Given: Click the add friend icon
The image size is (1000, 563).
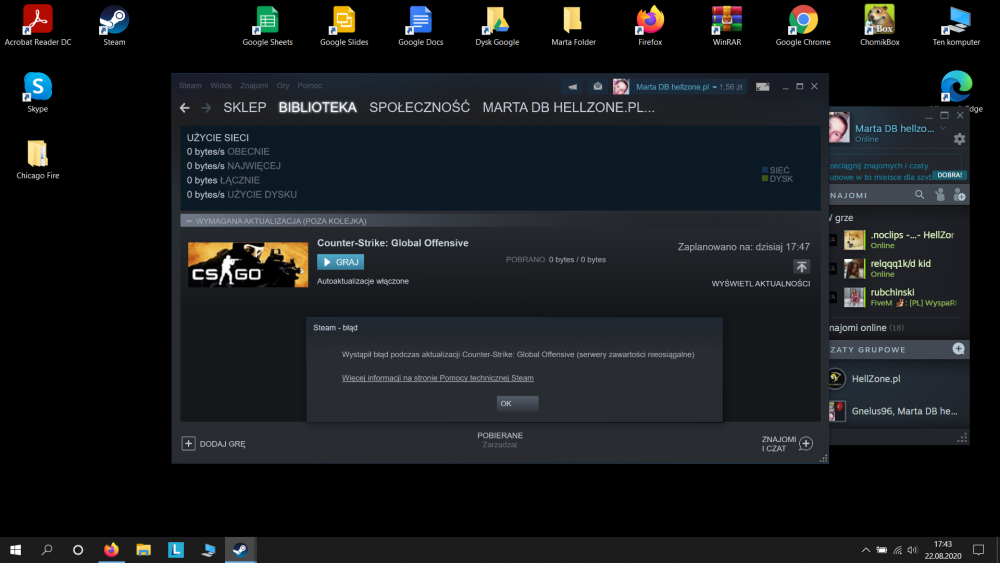Looking at the screenshot, I should [959, 195].
